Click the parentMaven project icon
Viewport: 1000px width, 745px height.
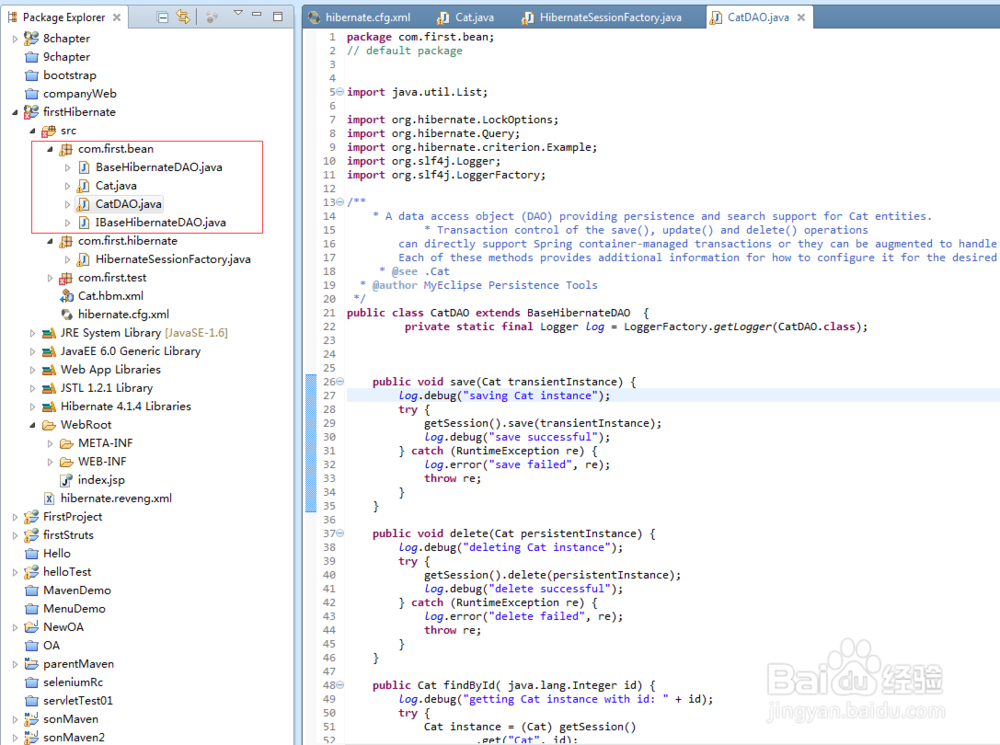31,664
